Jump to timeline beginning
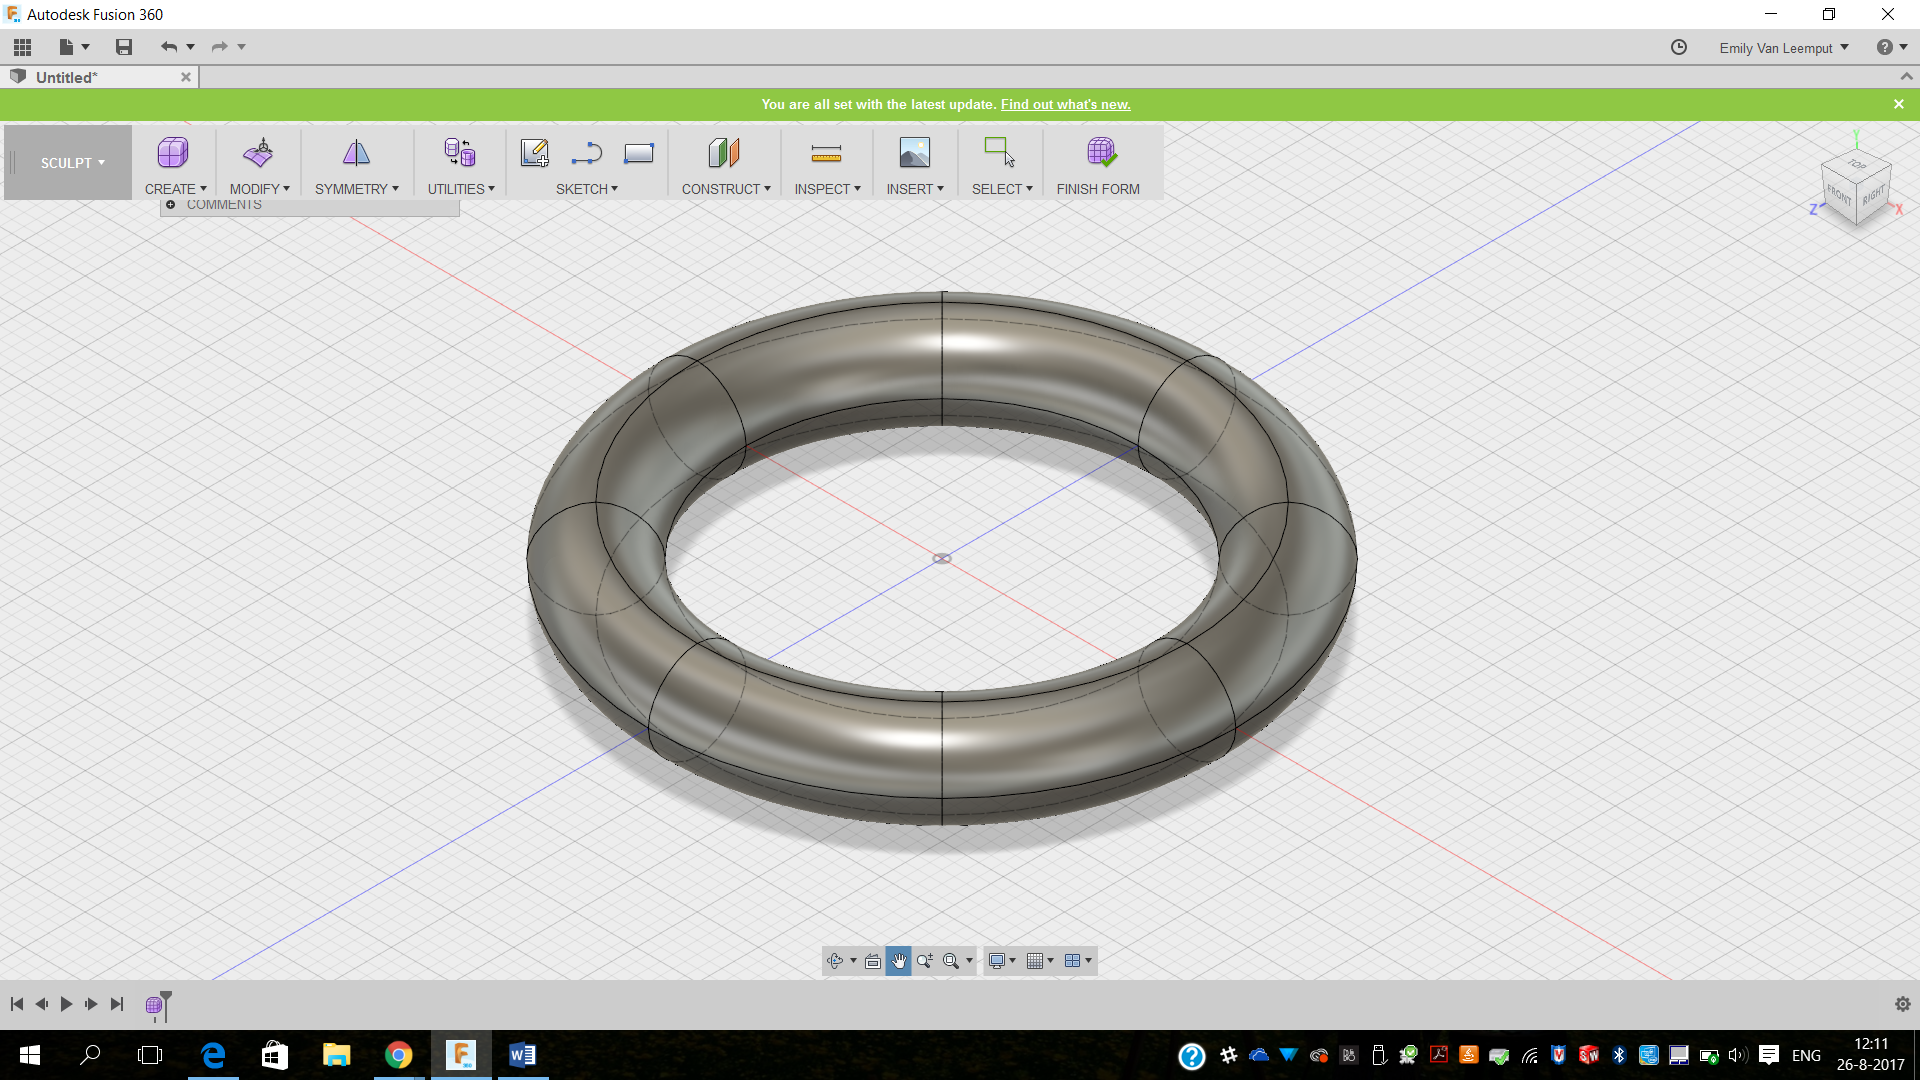 (x=17, y=1004)
